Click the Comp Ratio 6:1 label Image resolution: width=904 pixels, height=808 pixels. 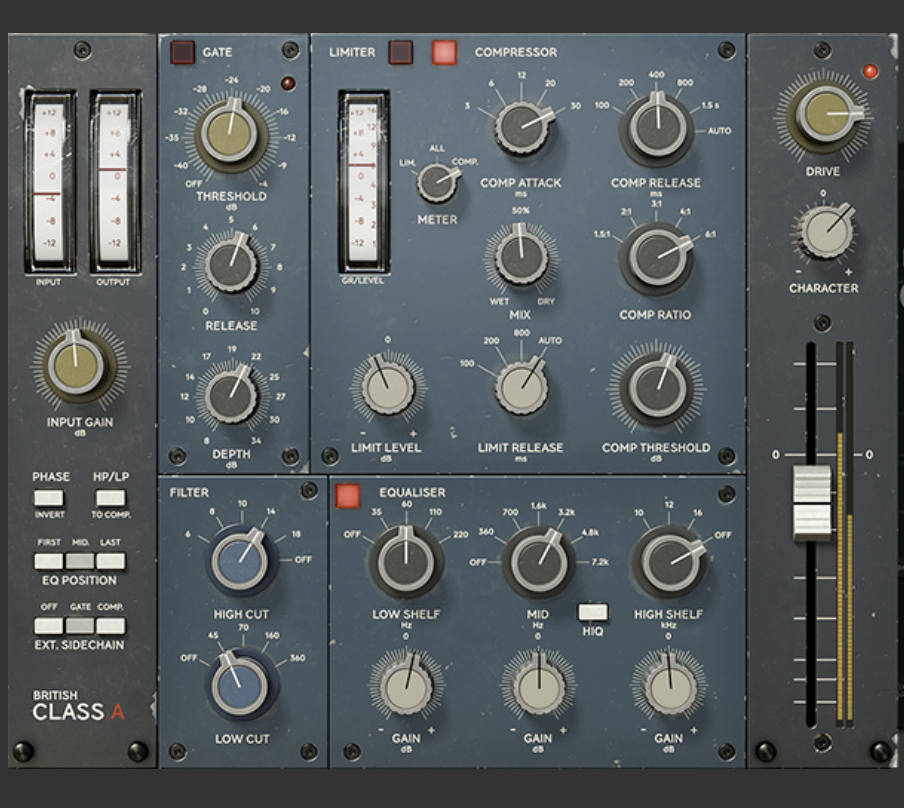tap(710, 234)
